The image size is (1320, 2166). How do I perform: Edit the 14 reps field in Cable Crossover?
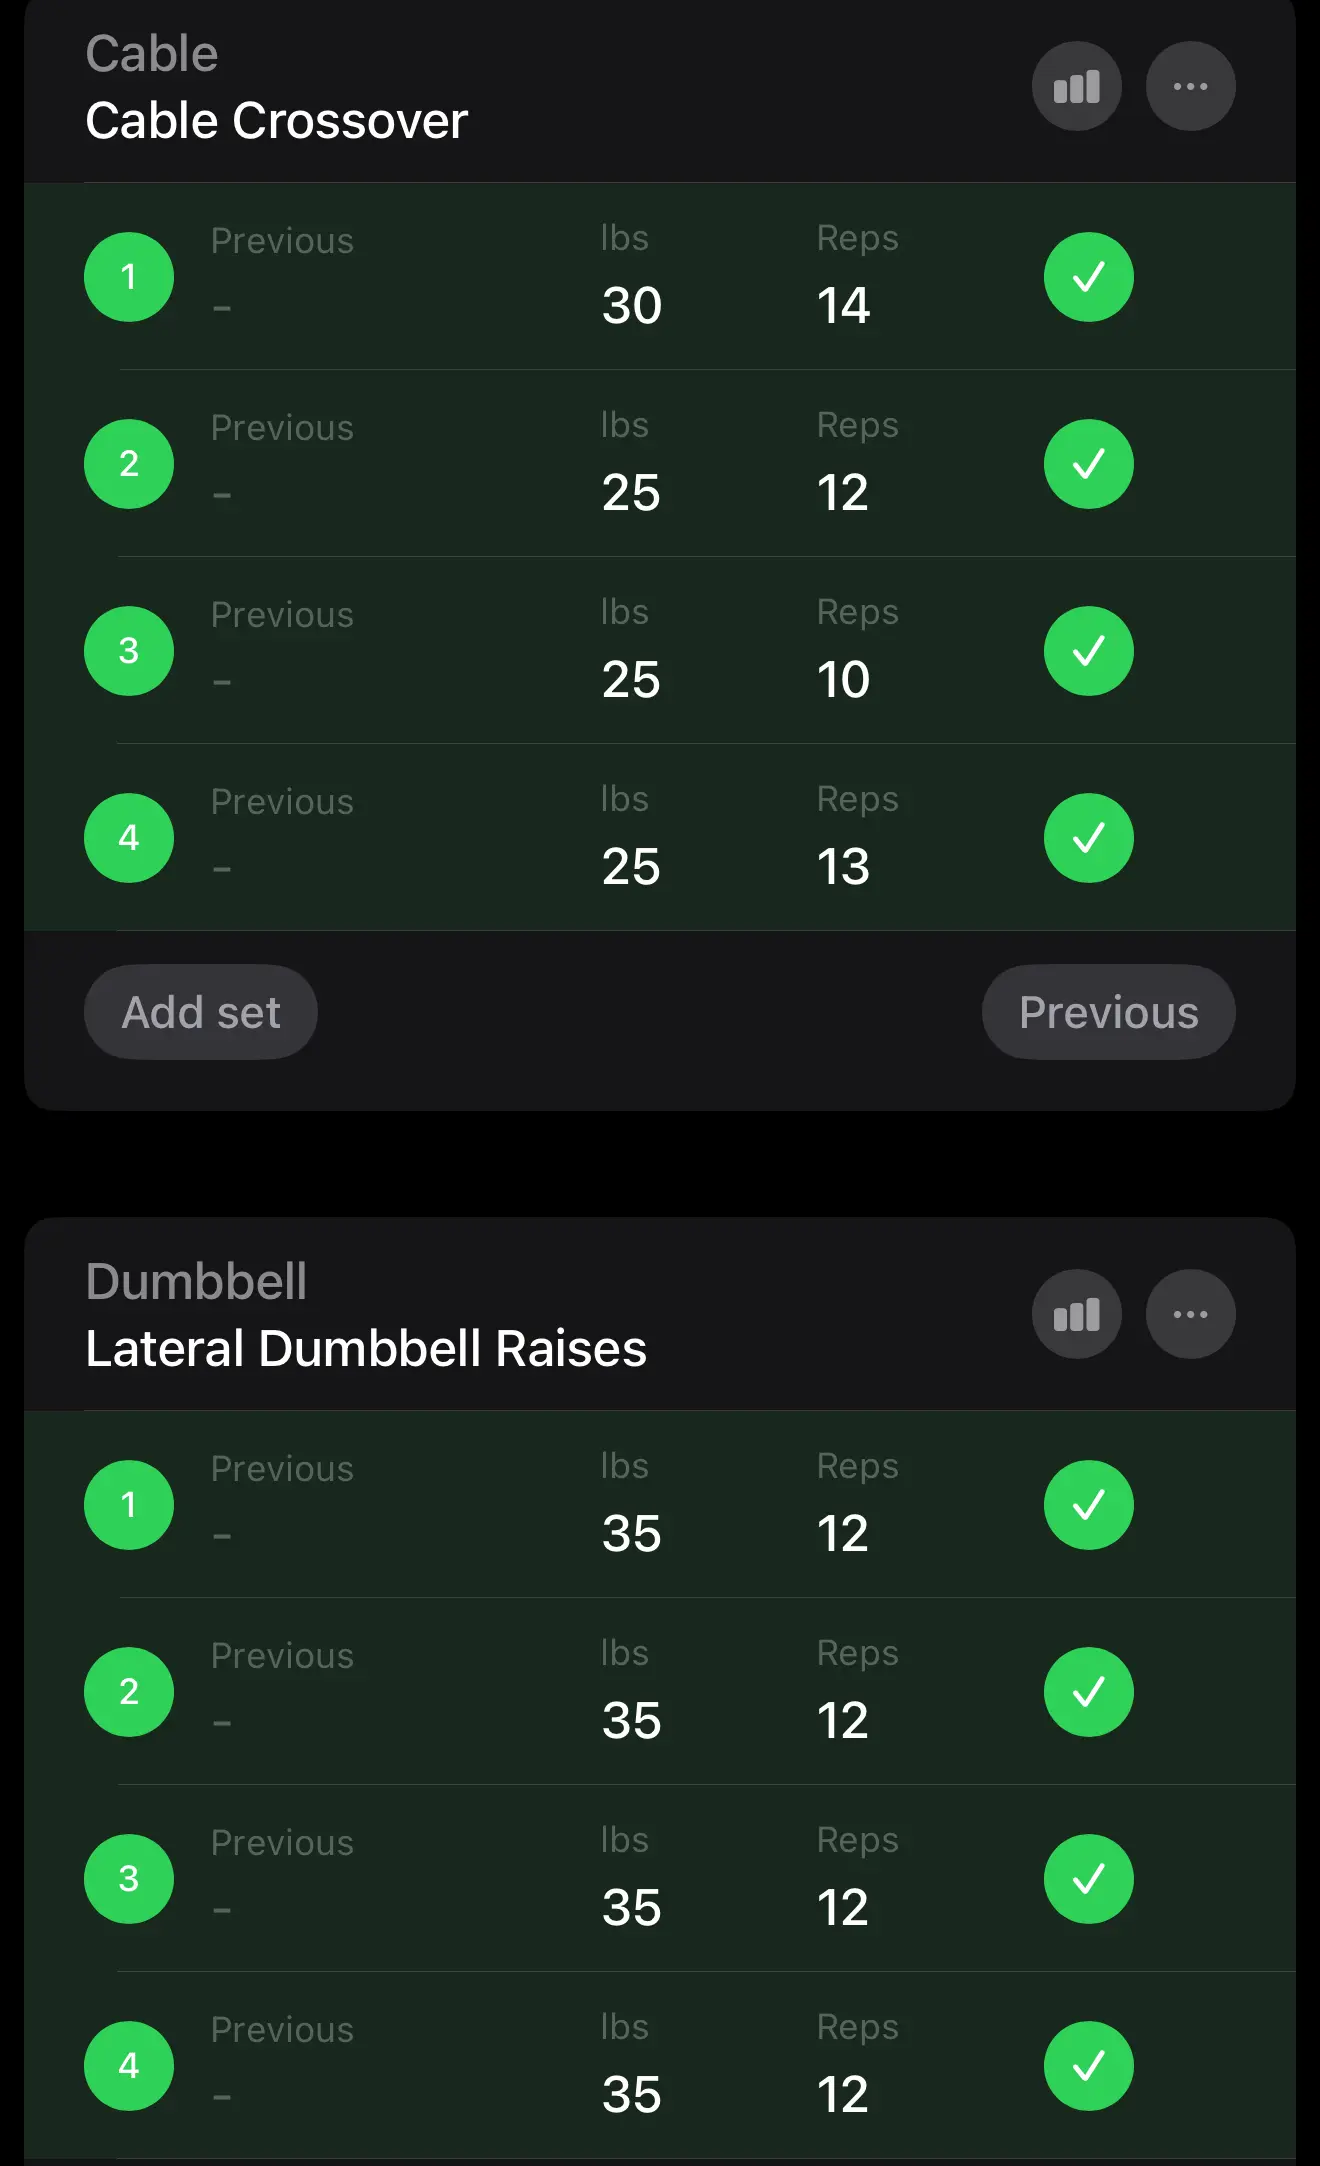(843, 305)
